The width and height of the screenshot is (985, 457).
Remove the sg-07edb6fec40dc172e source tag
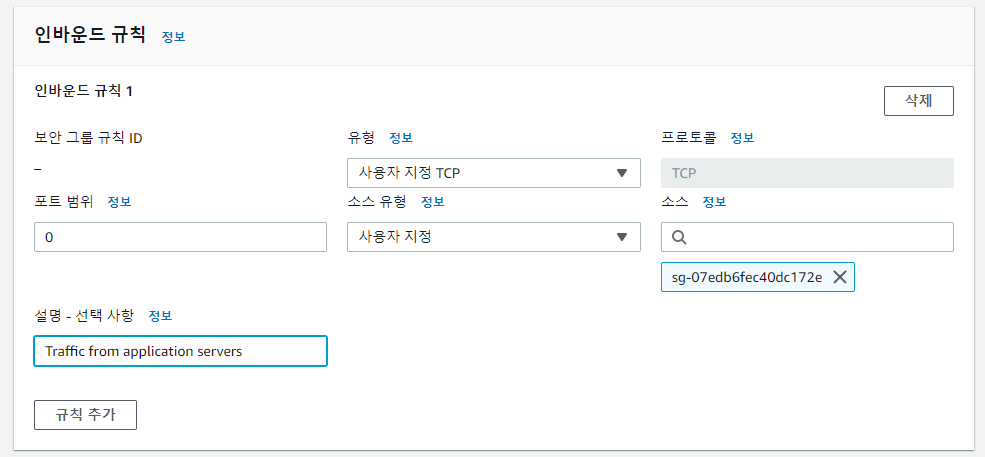coord(840,277)
